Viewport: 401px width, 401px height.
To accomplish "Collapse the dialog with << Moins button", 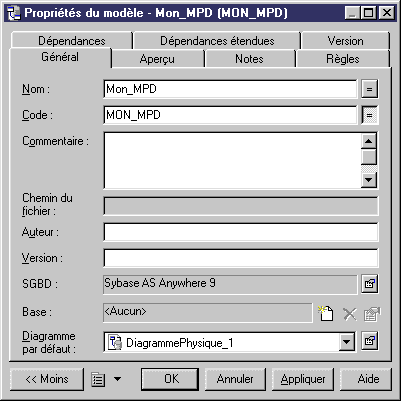I will (x=47, y=379).
